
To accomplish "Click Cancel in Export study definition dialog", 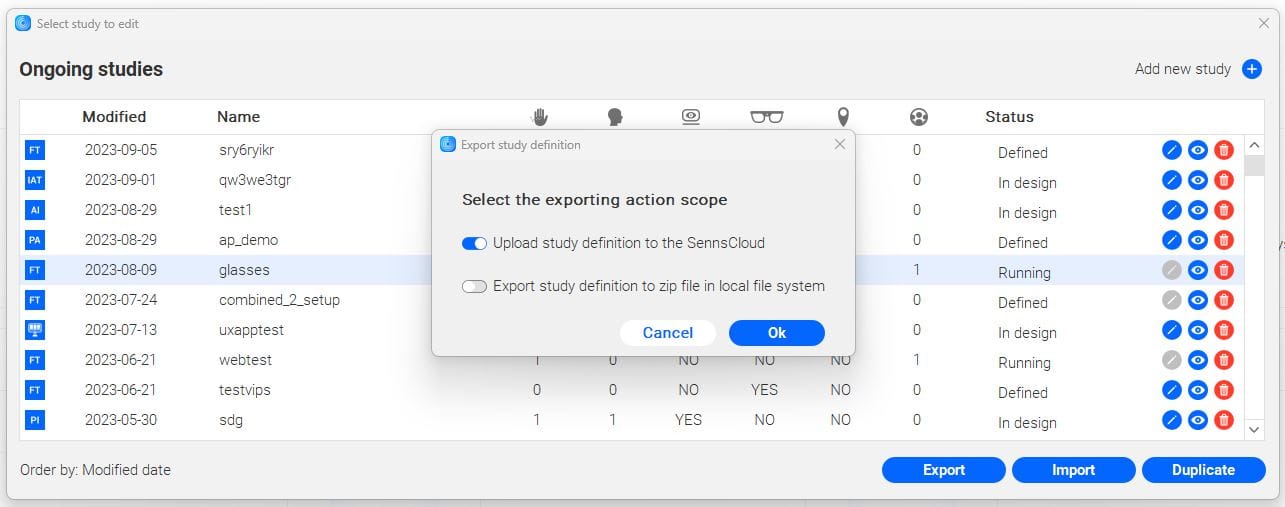I will point(668,333).
